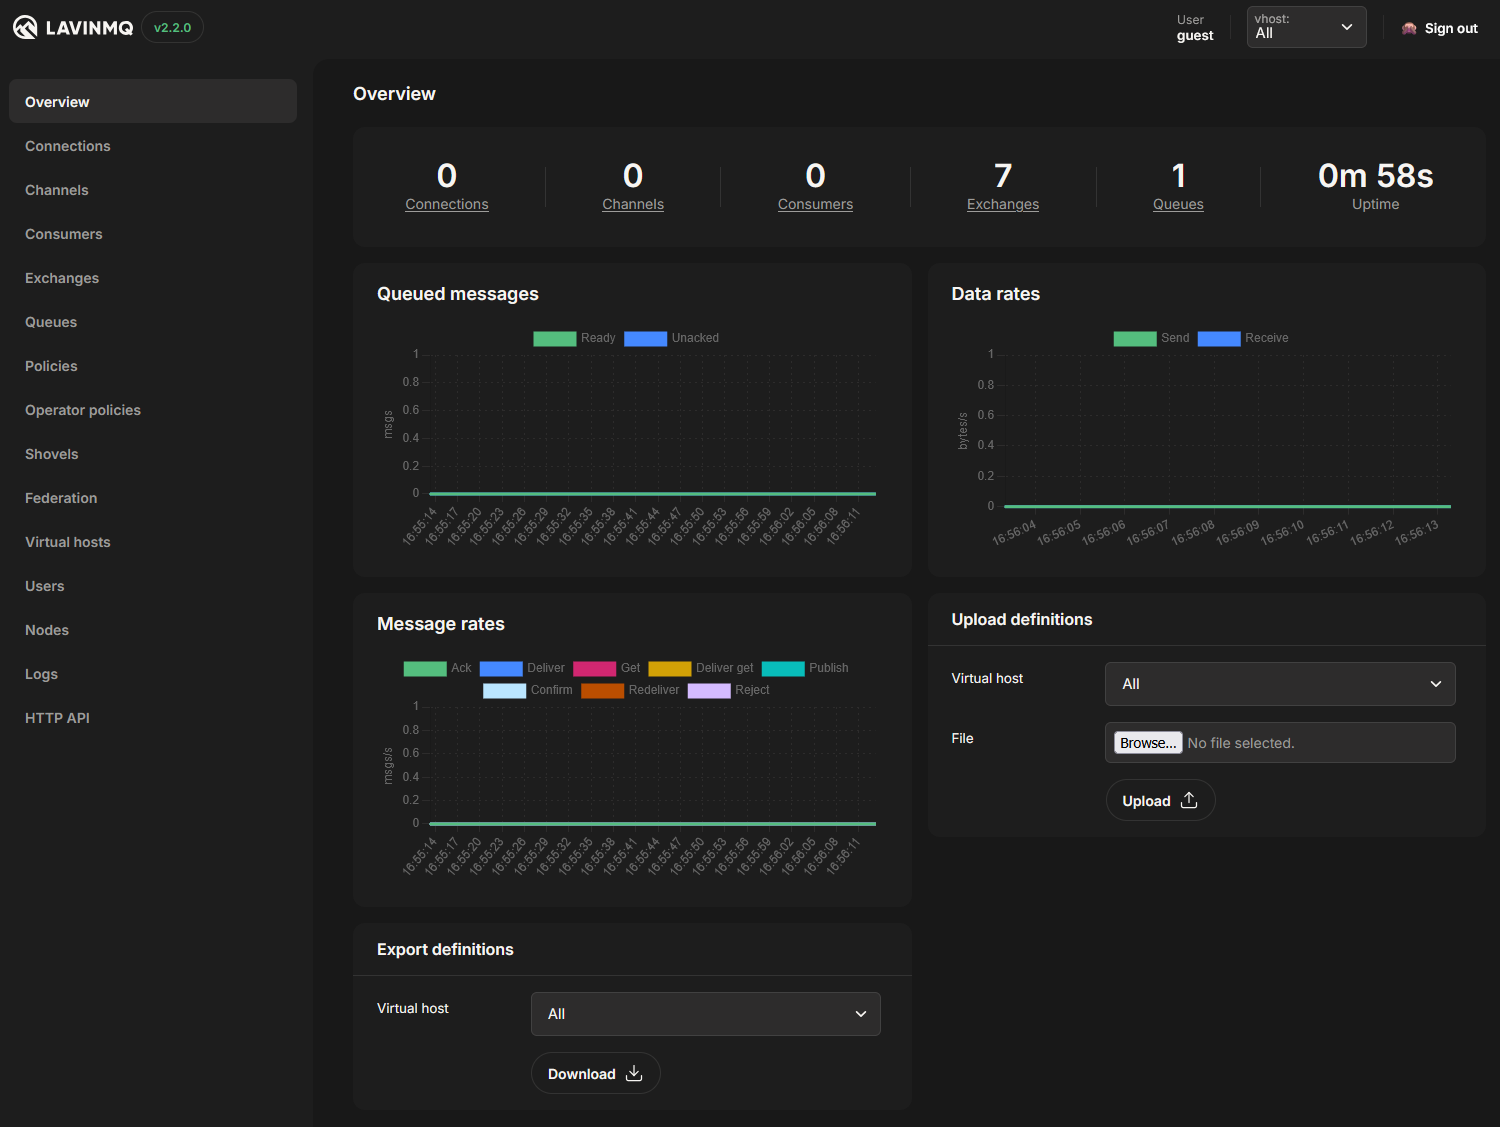The width and height of the screenshot is (1500, 1127).
Task: Open Queues in the sidebar
Action: click(x=153, y=322)
